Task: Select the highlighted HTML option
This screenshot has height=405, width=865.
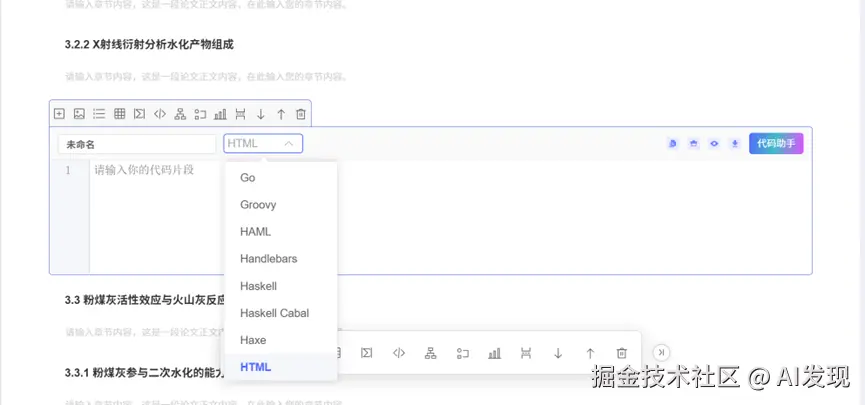Action: pyautogui.click(x=281, y=367)
